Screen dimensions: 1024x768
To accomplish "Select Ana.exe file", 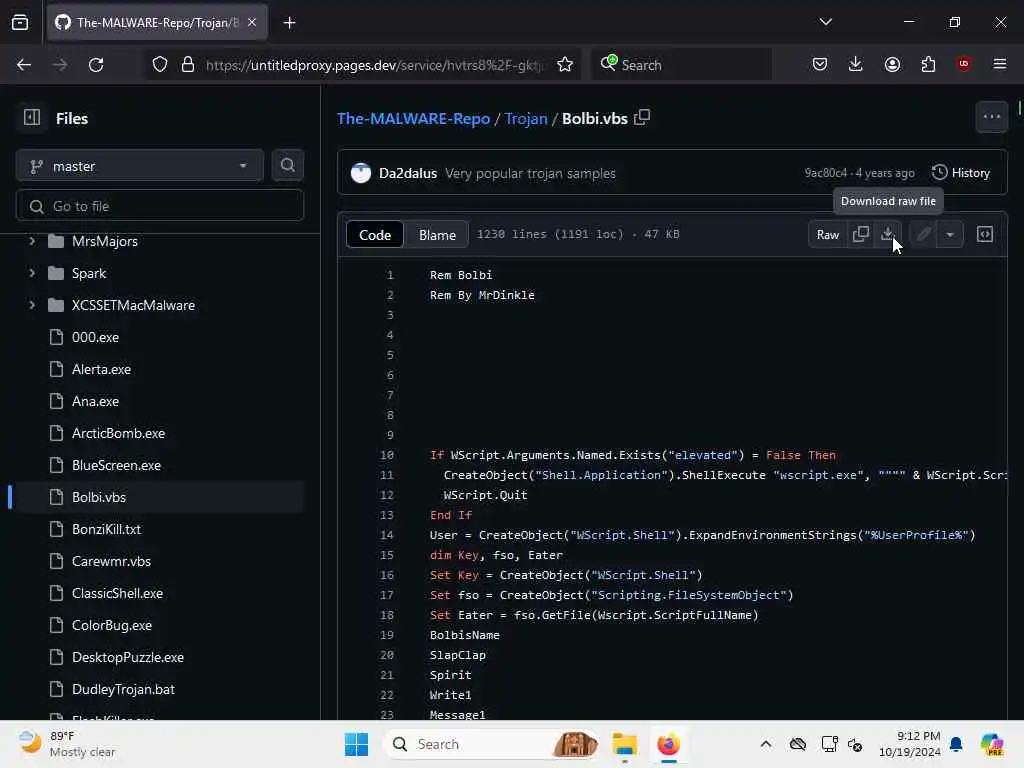I will tap(95, 401).
